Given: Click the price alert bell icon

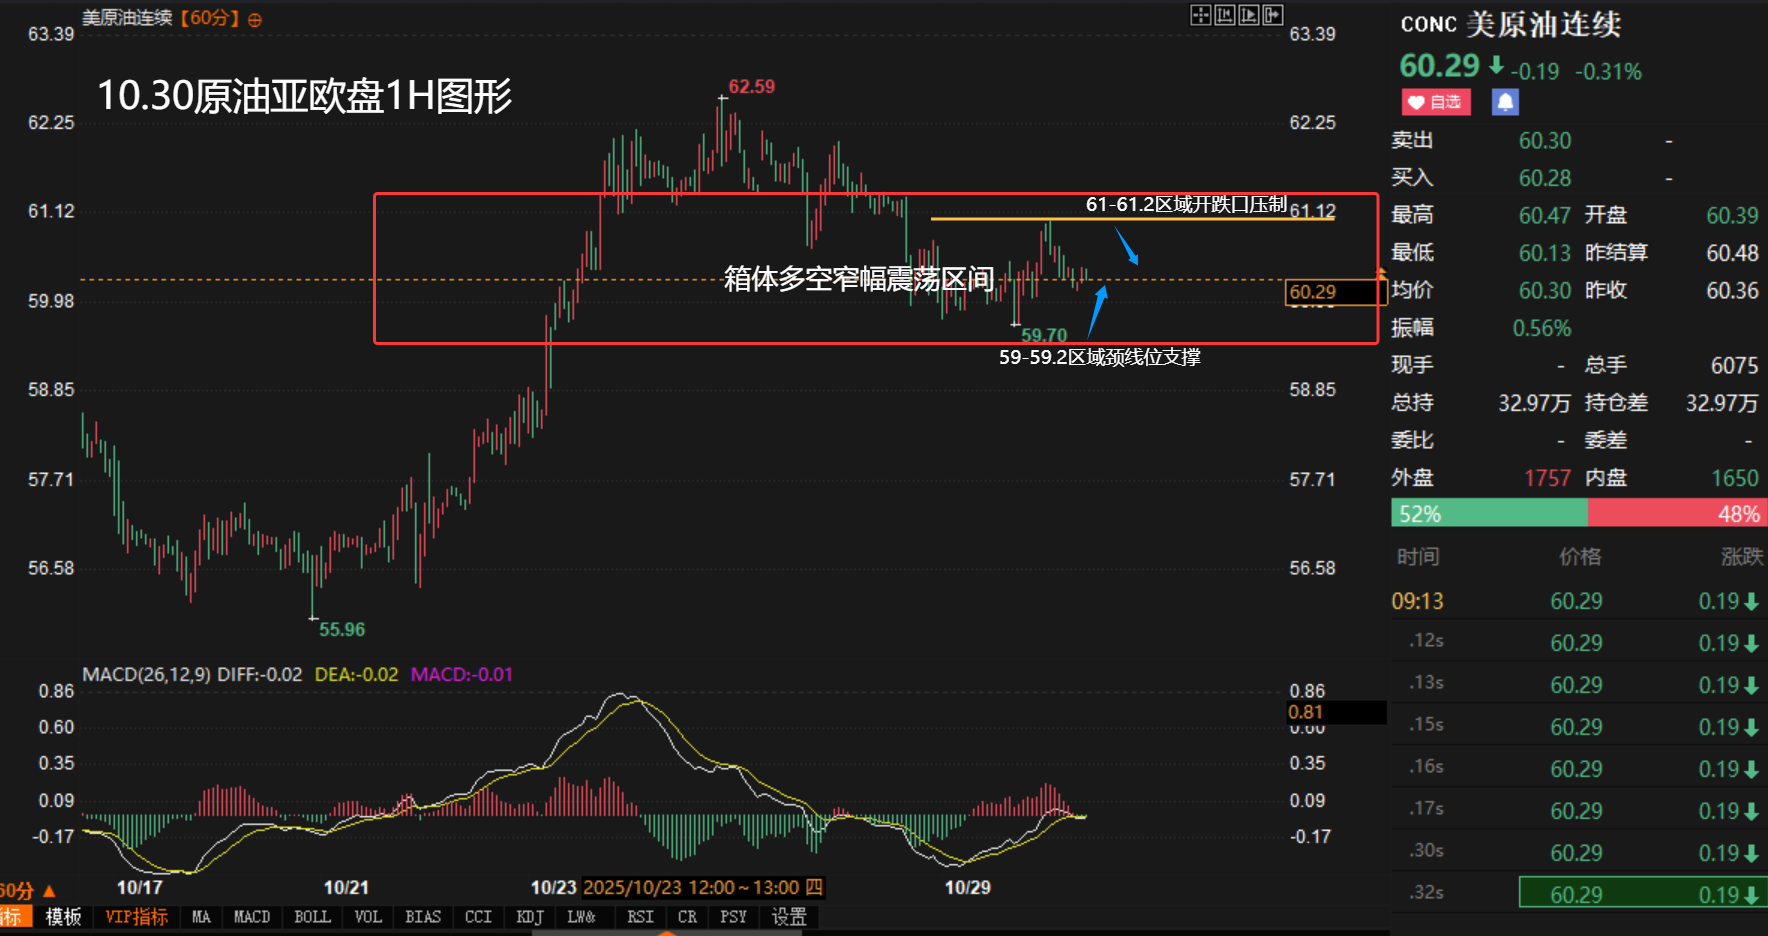Looking at the screenshot, I should [1505, 102].
